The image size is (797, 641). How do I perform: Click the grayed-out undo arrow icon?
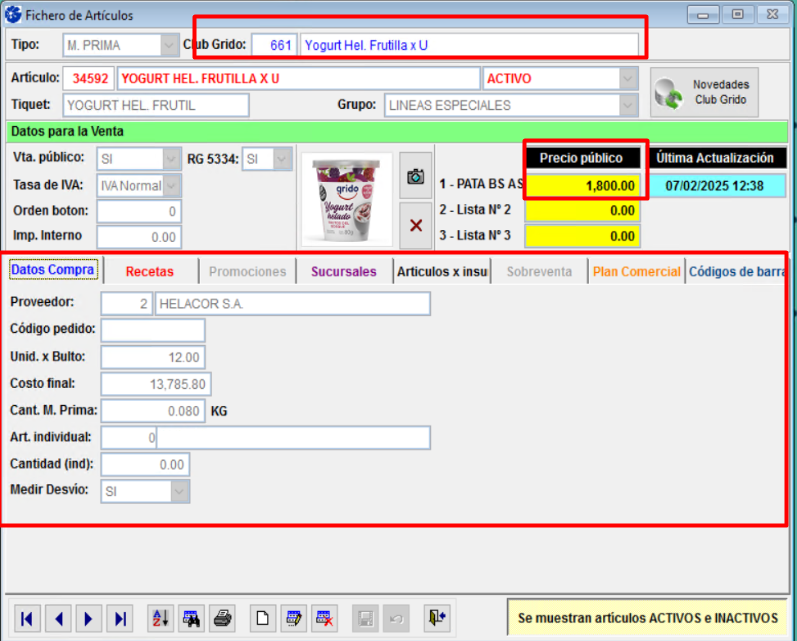point(396,618)
